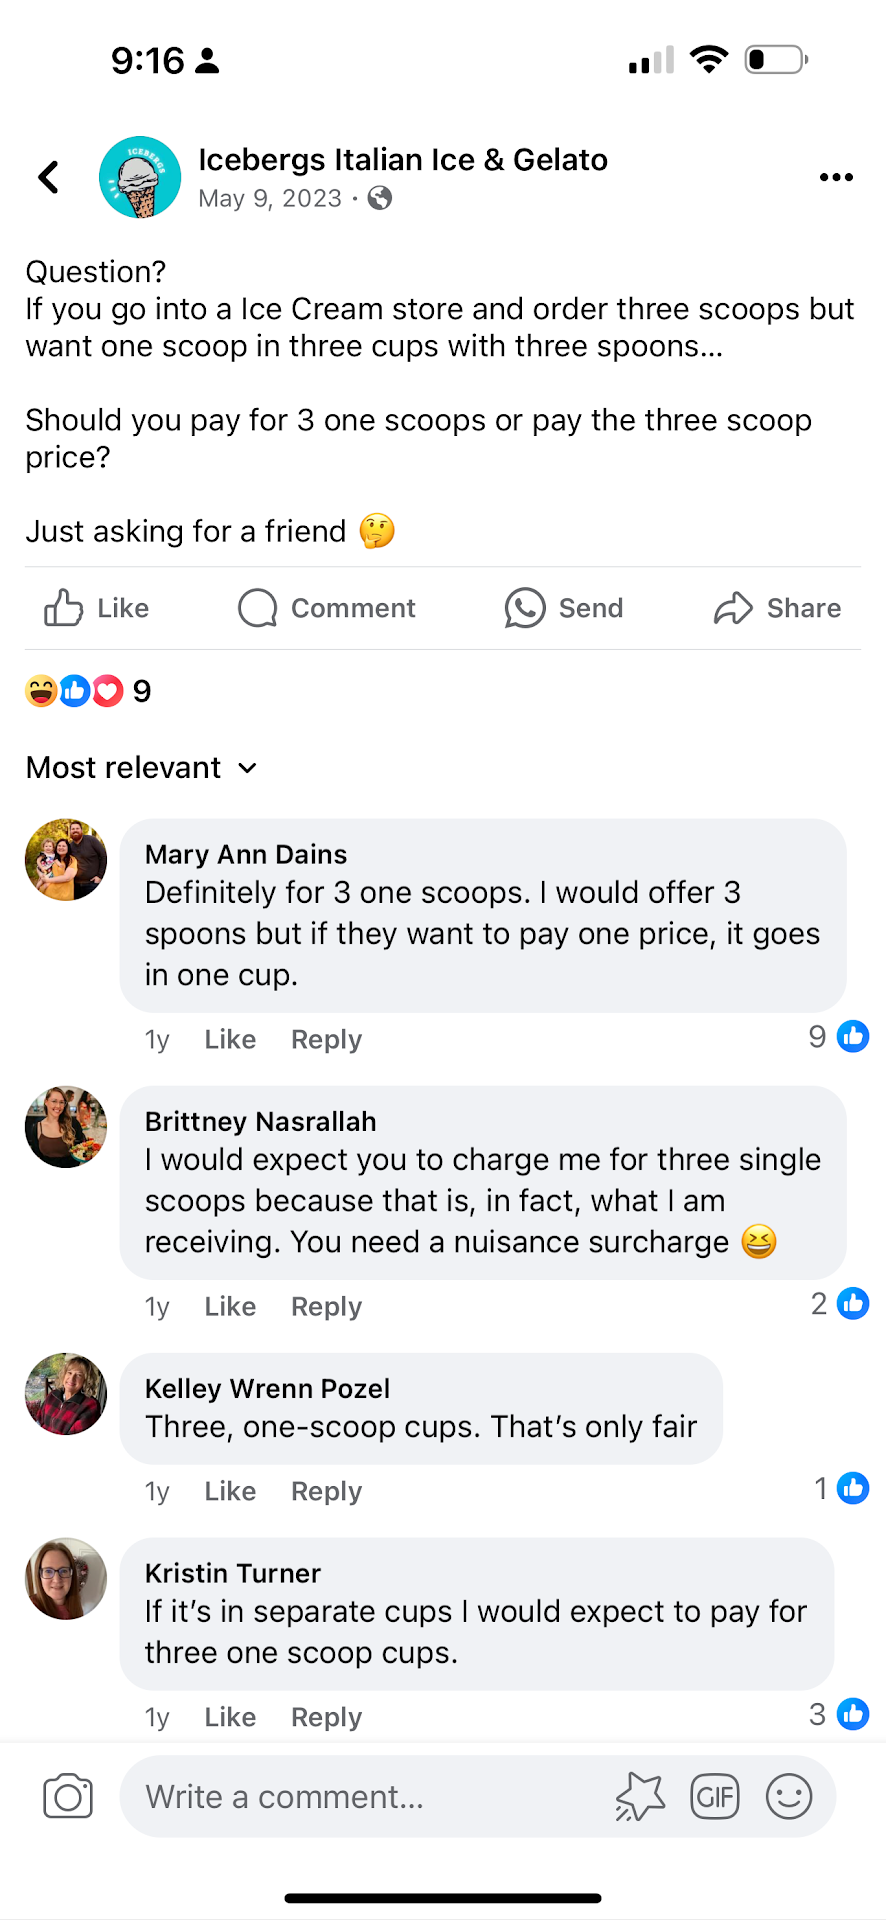The width and height of the screenshot is (886, 1920).
Task: Tap the camera icon to attach photo
Action: click(x=68, y=1796)
